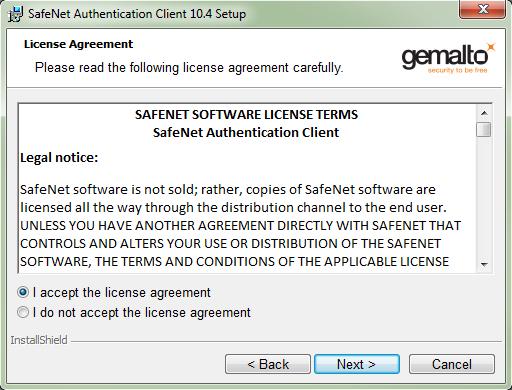The image size is (512, 390).
Task: Click 'SafeNet Authentication Client' license subtitle
Action: click(x=246, y=132)
